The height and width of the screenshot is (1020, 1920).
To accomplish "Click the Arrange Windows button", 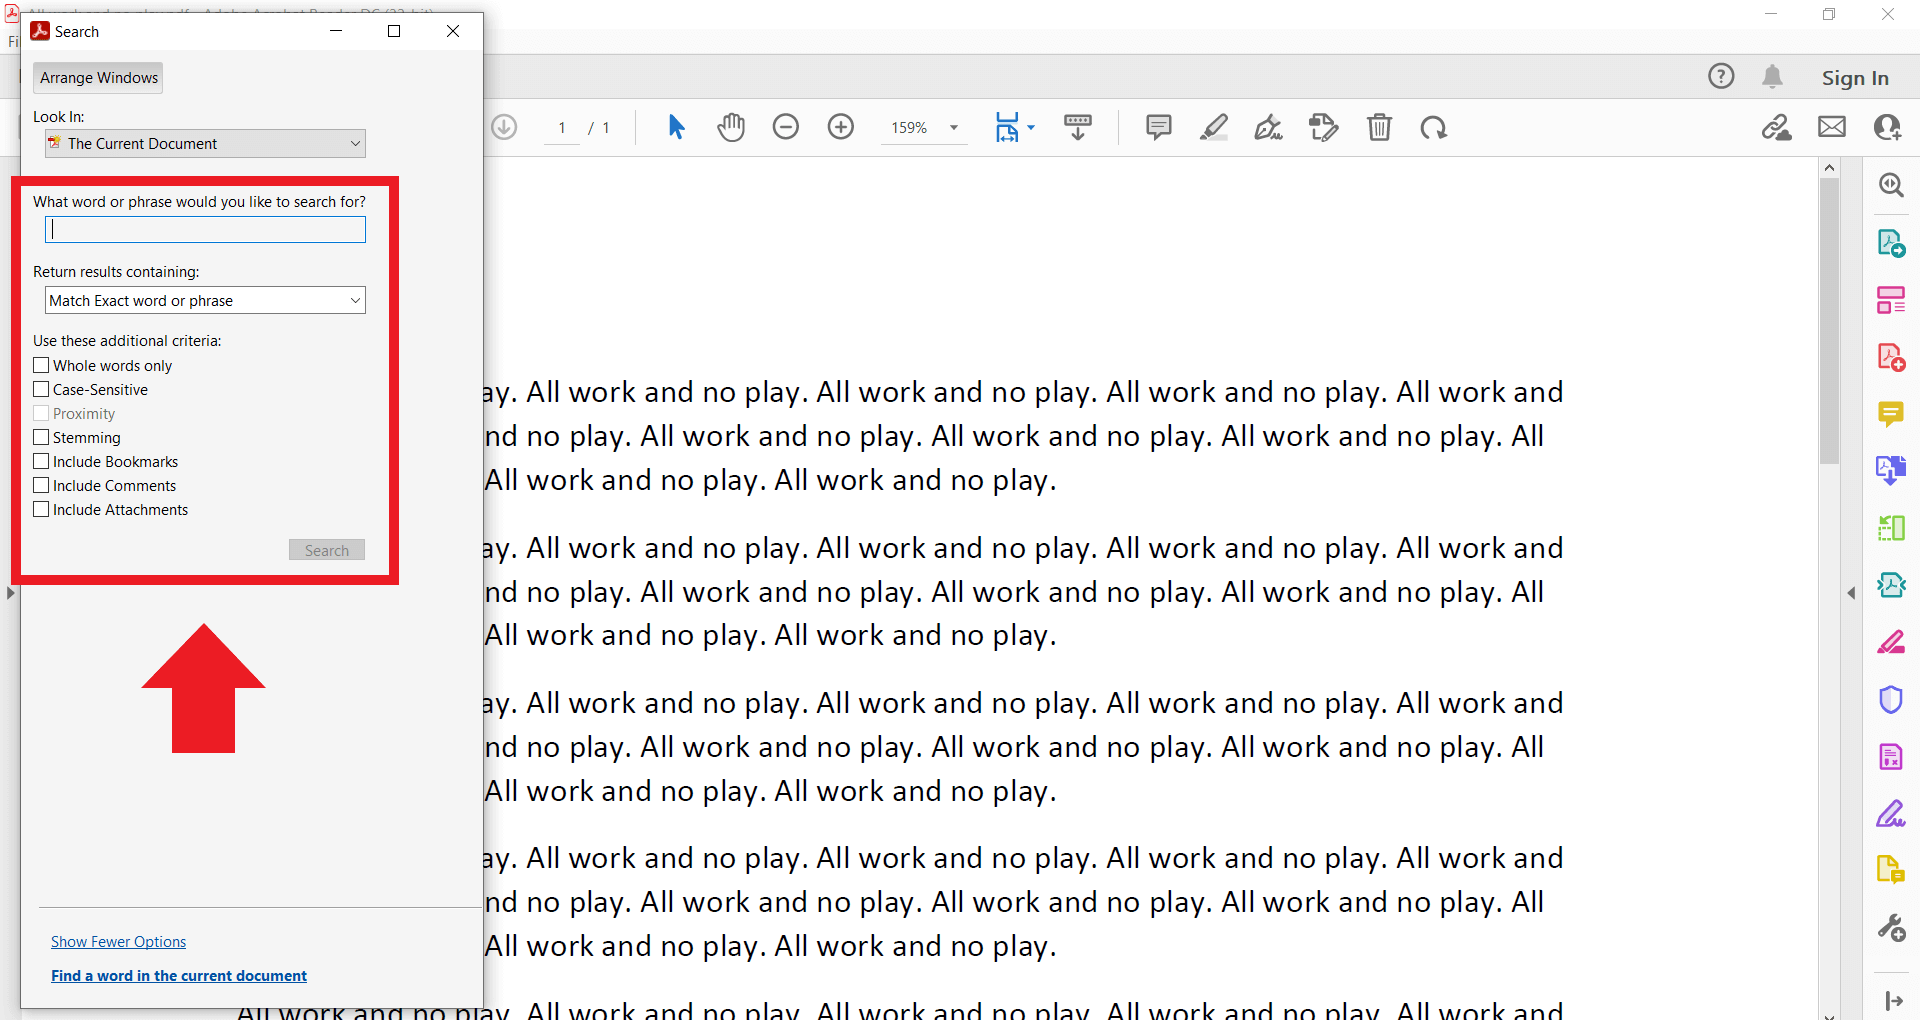I will point(98,78).
